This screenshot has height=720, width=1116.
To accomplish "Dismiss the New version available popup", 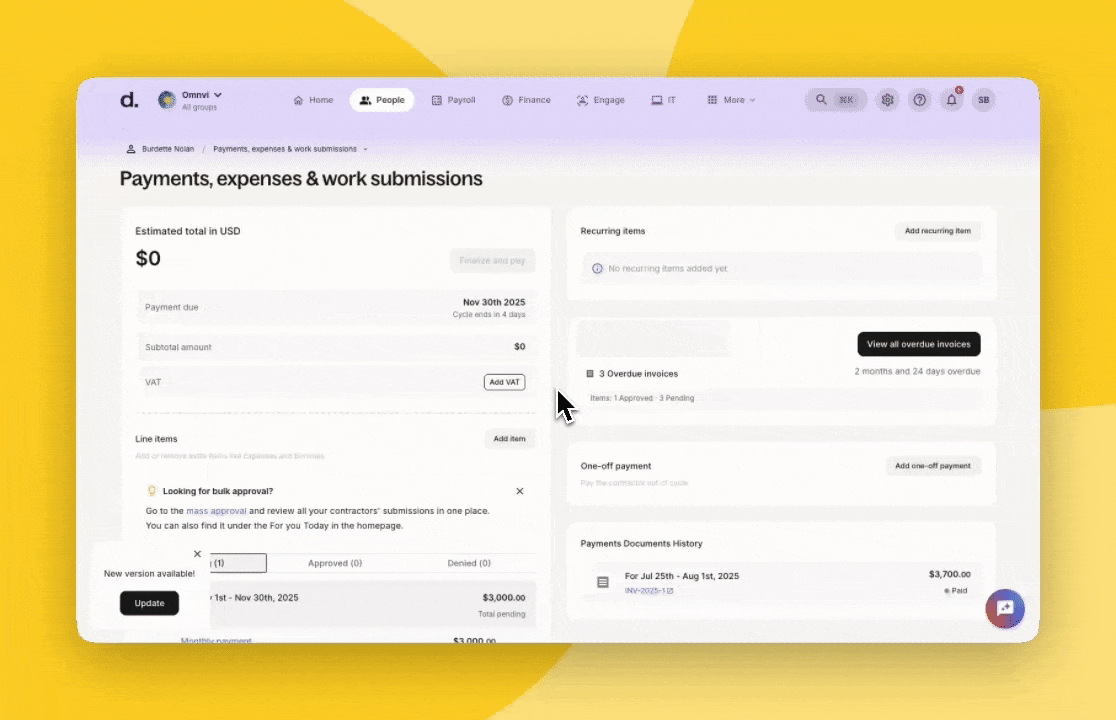I will point(197,554).
